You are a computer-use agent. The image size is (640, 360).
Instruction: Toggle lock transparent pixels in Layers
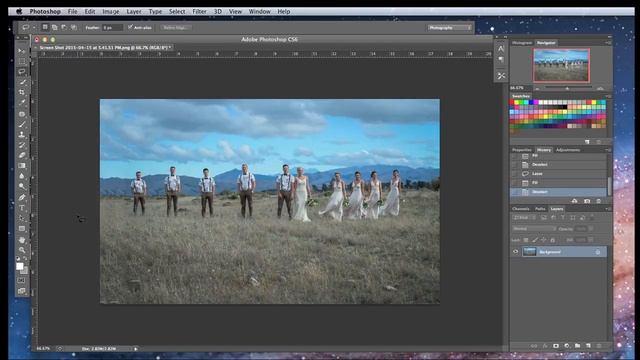[x=526, y=240]
